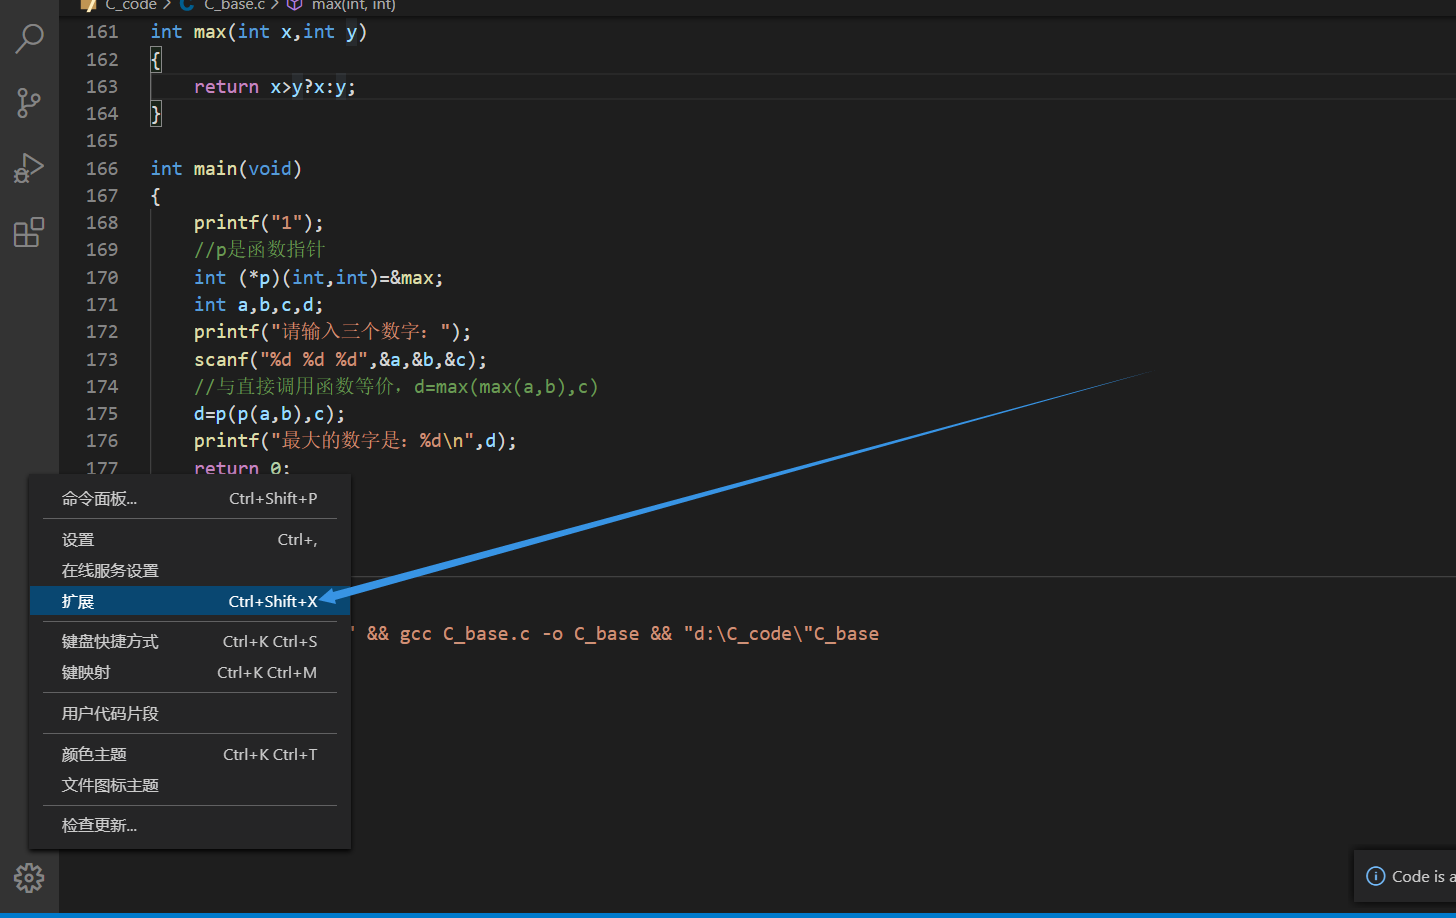Click the Manage gear icon
The image size is (1456, 918).
pos(29,878)
